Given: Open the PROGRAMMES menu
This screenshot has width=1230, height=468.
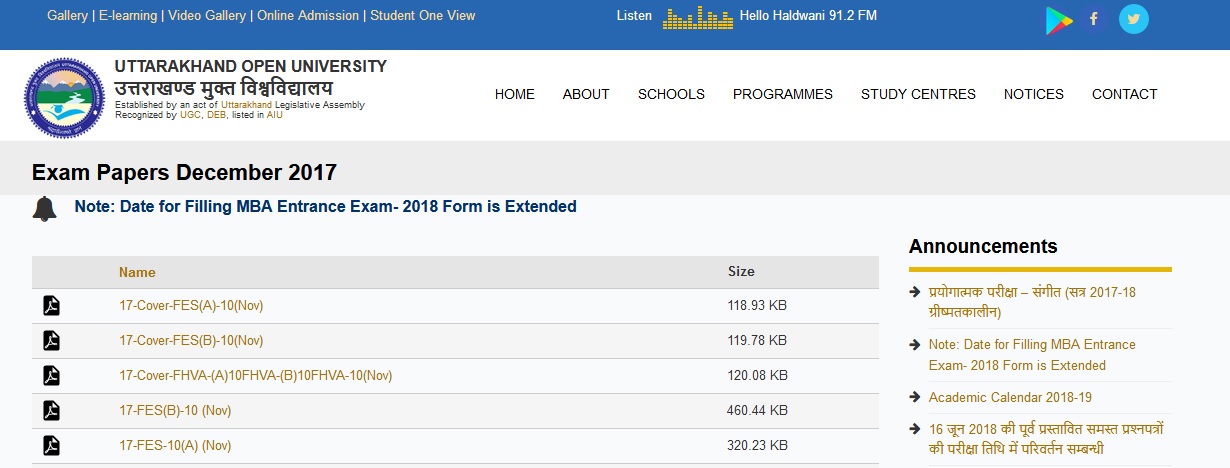Looking at the screenshot, I should point(782,94).
